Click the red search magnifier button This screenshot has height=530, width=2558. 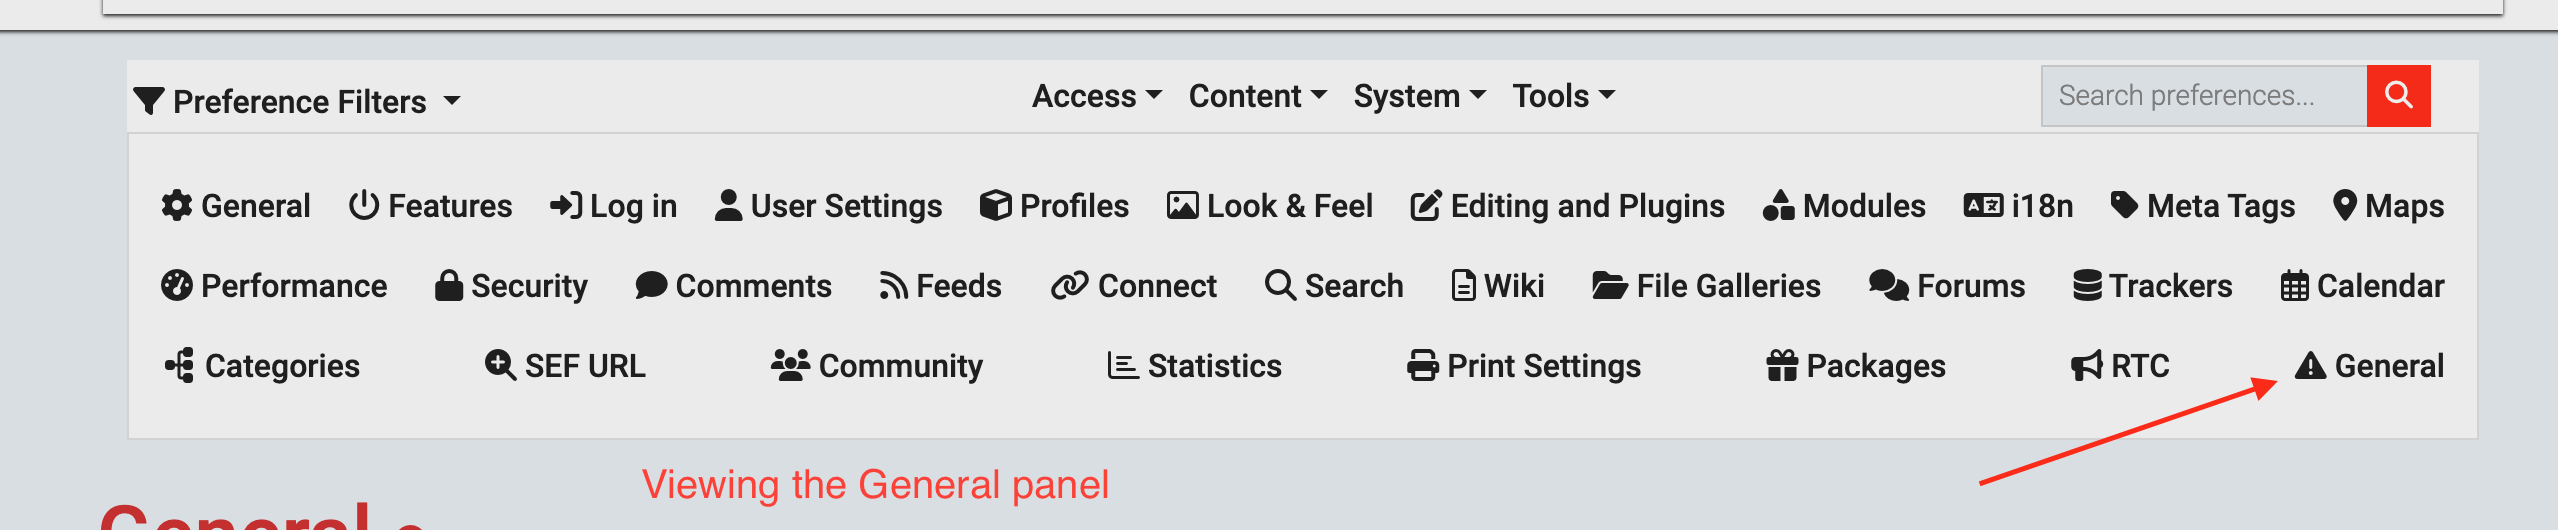[x=2398, y=96]
